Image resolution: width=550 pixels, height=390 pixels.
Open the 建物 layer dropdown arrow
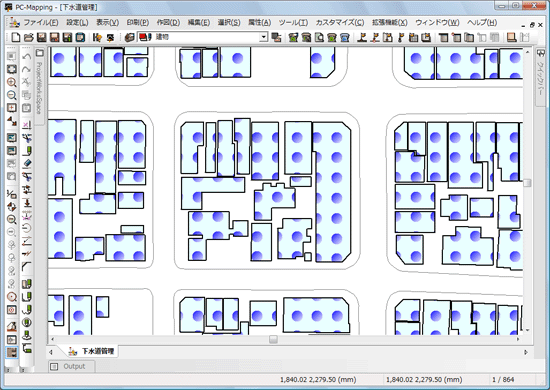pyautogui.click(x=264, y=37)
